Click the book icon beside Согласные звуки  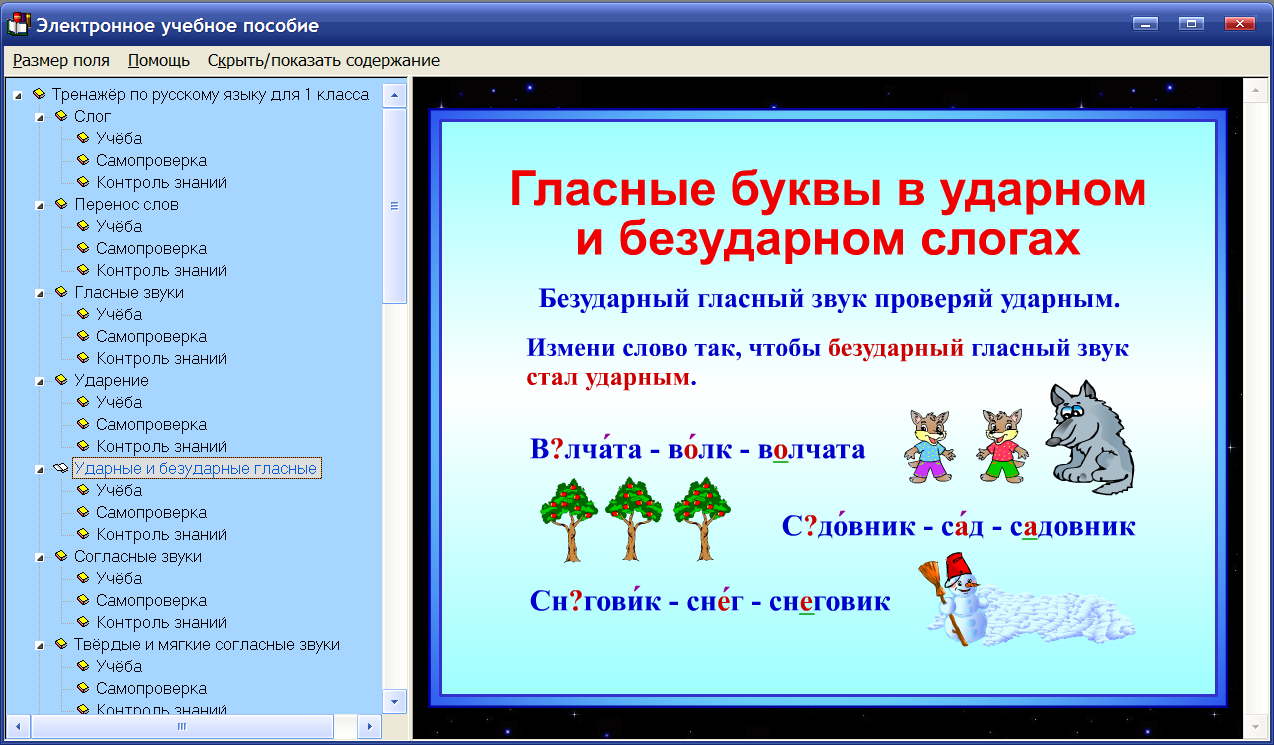(62, 556)
